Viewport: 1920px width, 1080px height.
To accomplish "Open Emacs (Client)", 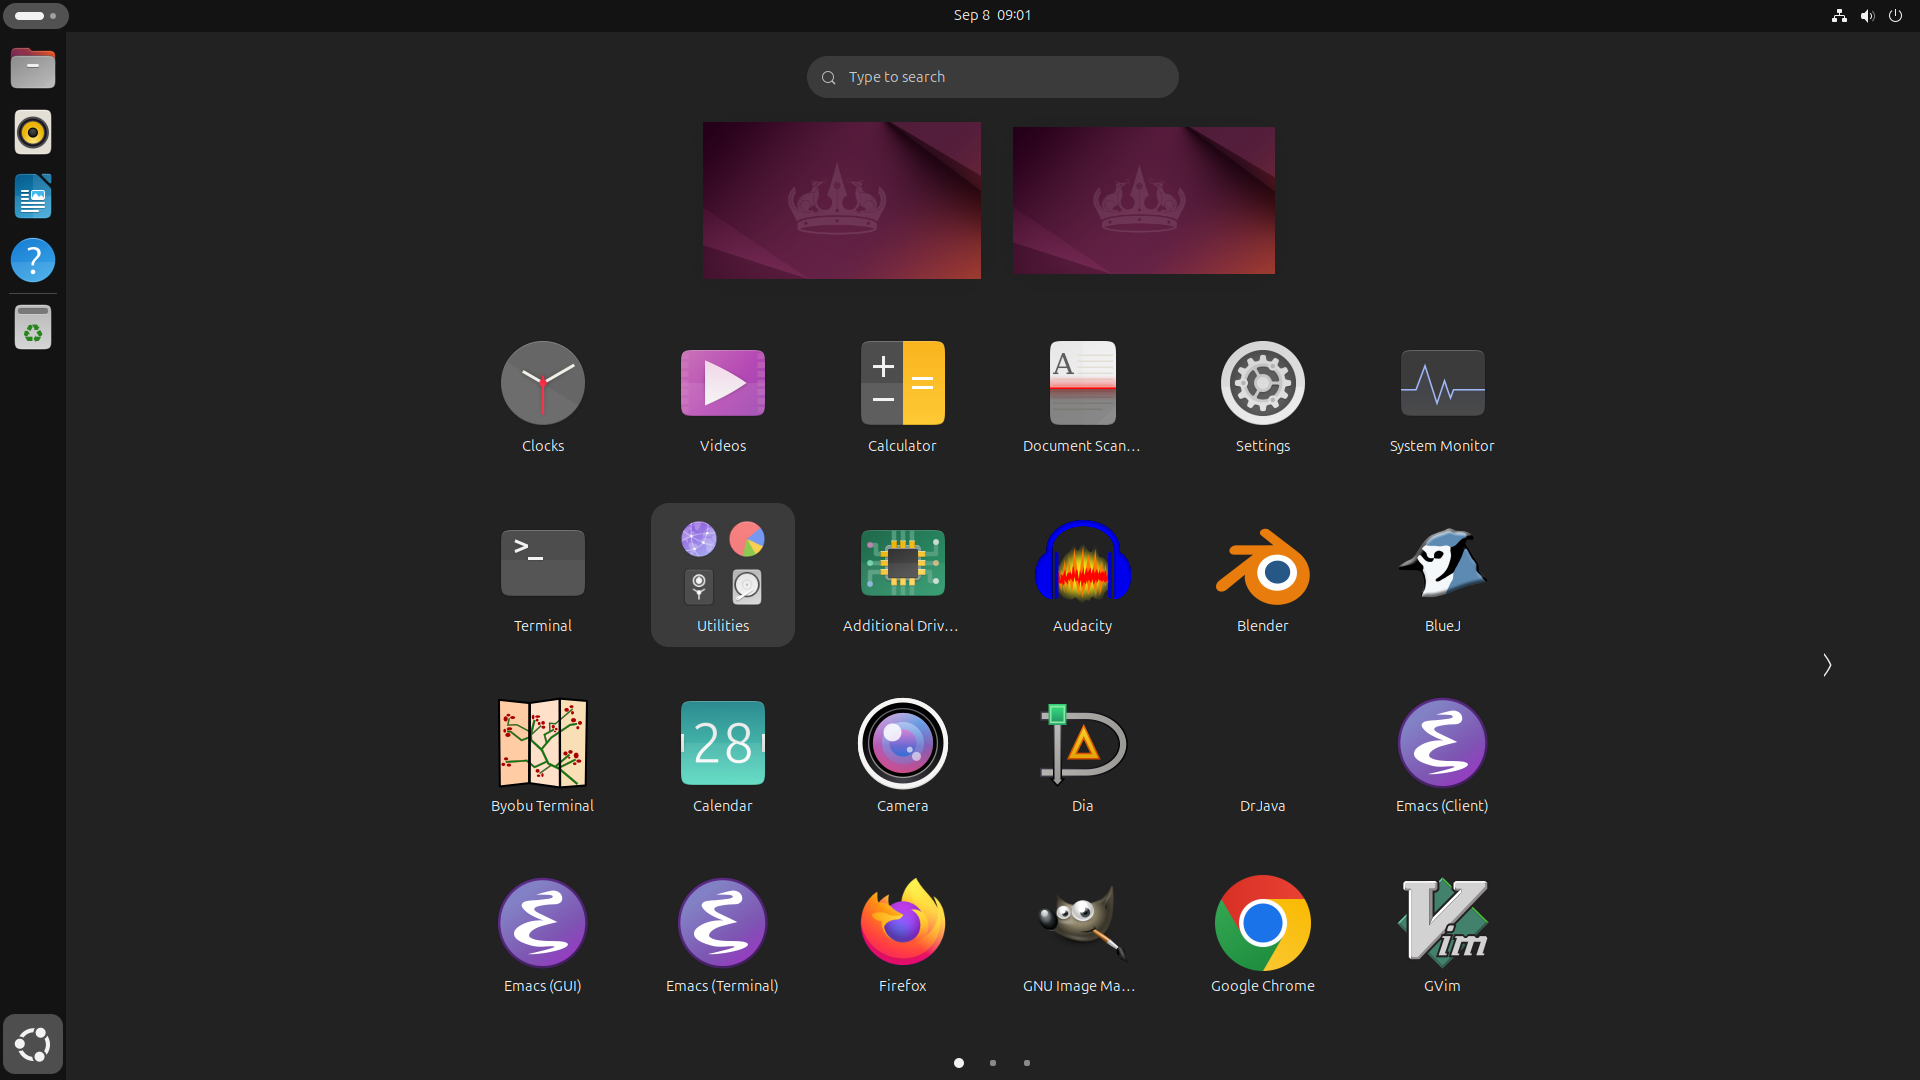I will coord(1442,756).
